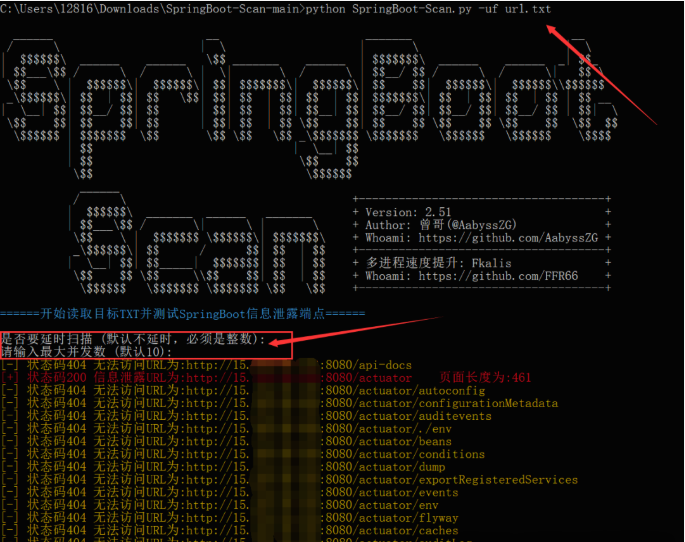Click the output line ending in /api-docs
Screen dimensions: 685x542
click(206, 365)
